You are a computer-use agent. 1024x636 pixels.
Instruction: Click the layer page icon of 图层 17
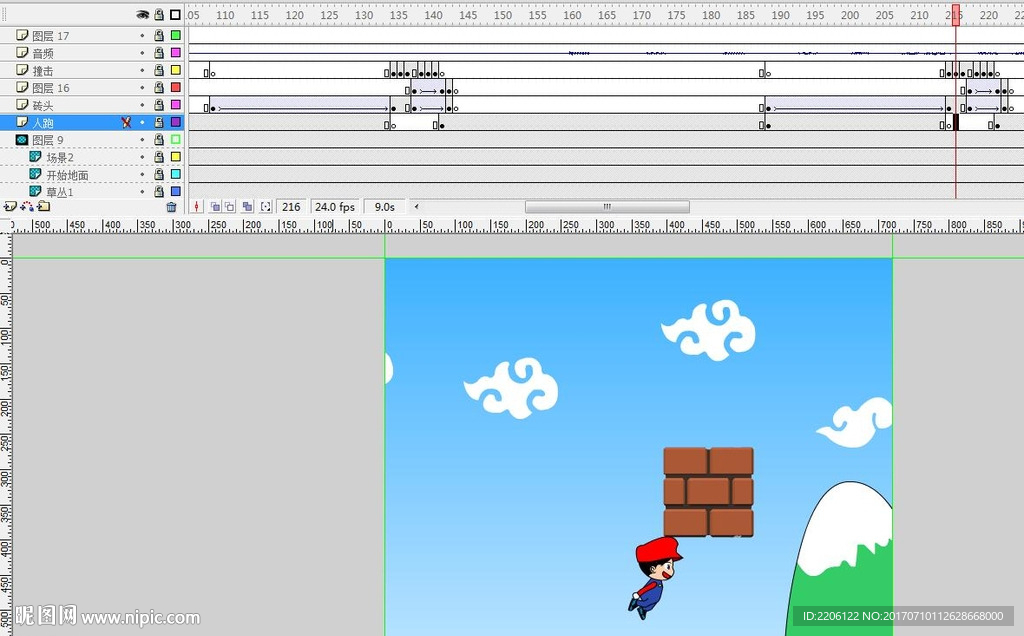pos(22,35)
